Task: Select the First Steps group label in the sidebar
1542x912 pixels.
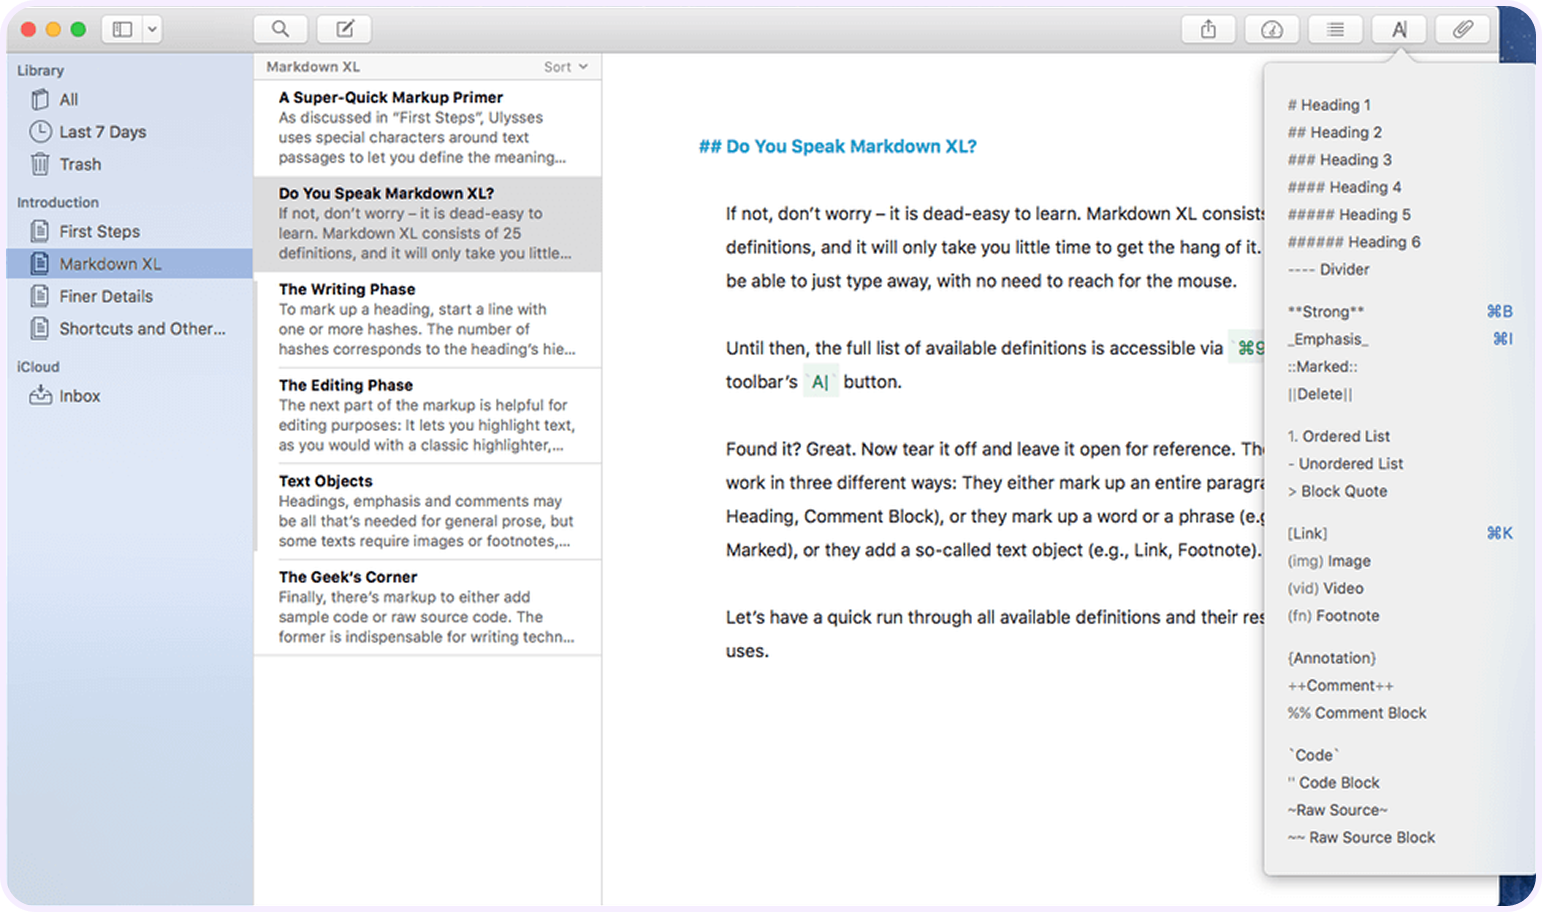Action: 100,231
